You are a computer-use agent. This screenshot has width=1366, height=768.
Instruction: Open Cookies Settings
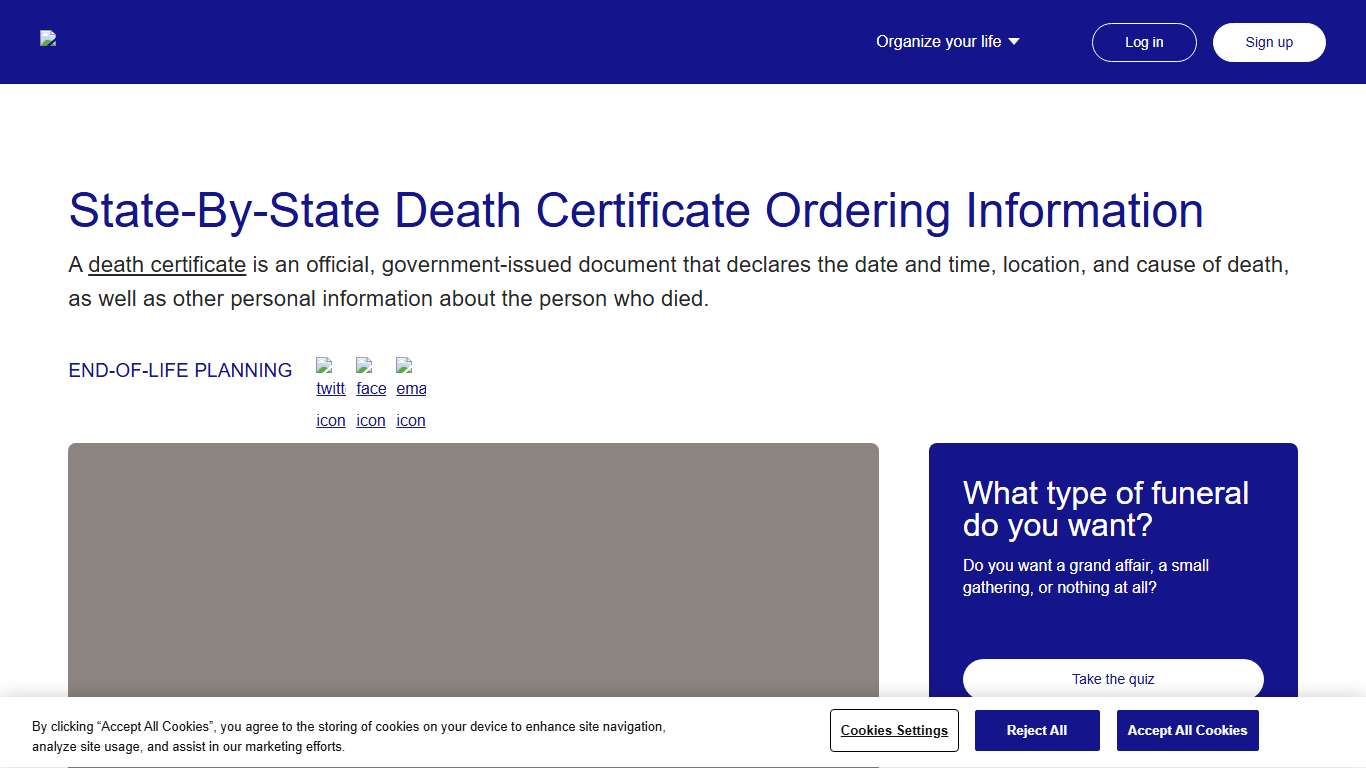(894, 731)
